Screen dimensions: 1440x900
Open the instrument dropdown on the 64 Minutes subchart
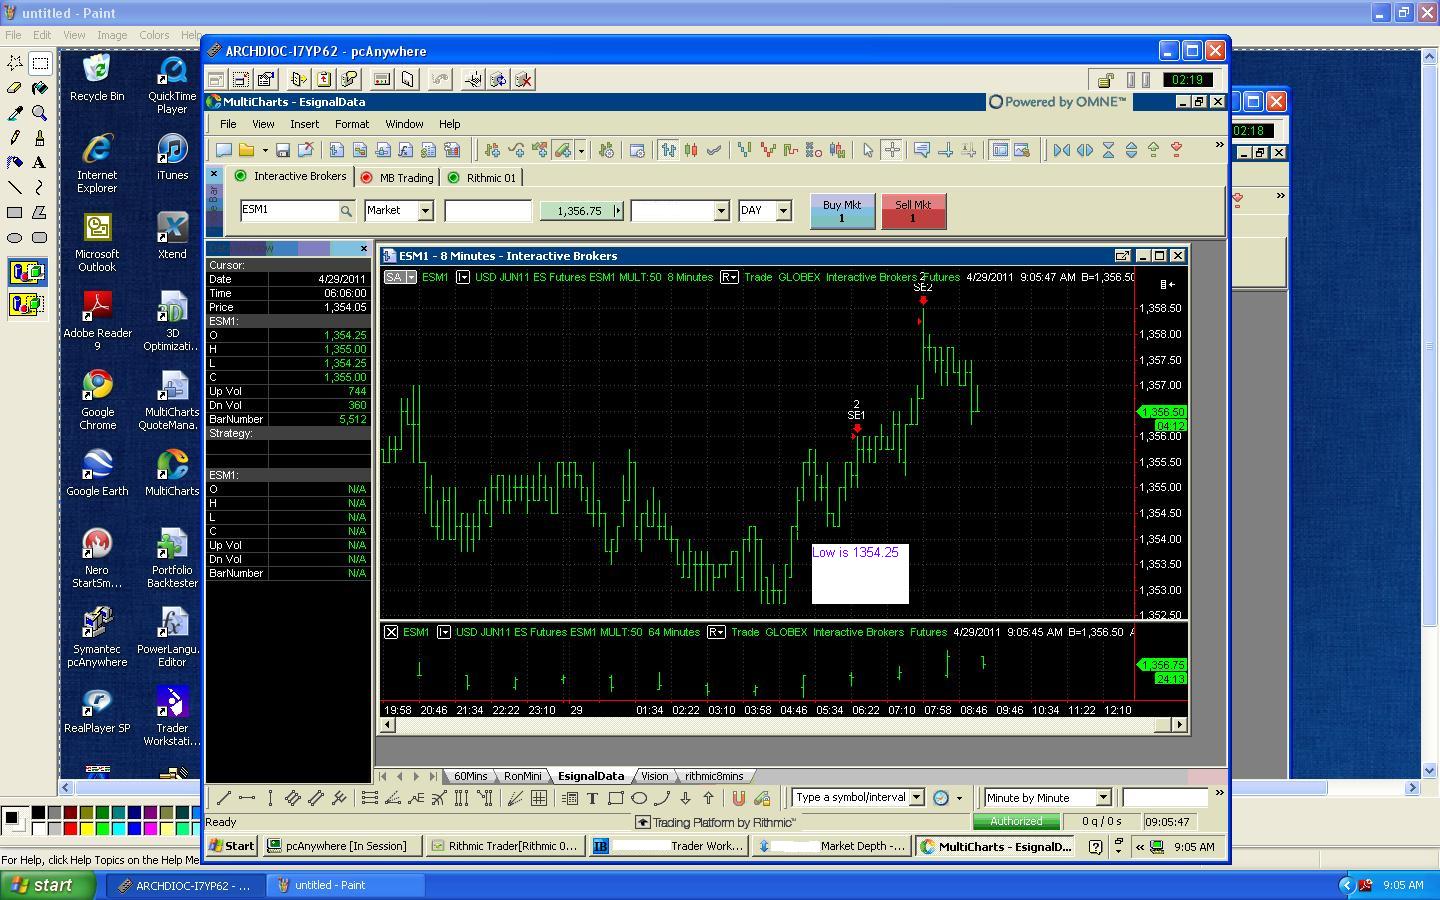click(x=444, y=632)
